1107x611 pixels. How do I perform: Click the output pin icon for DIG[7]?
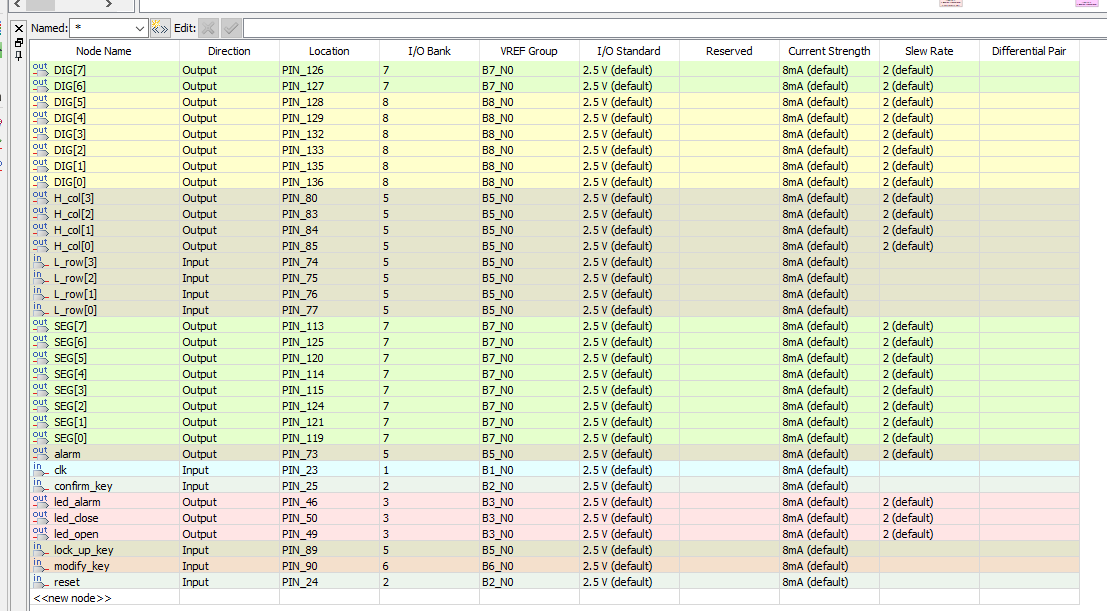pyautogui.click(x=40, y=69)
